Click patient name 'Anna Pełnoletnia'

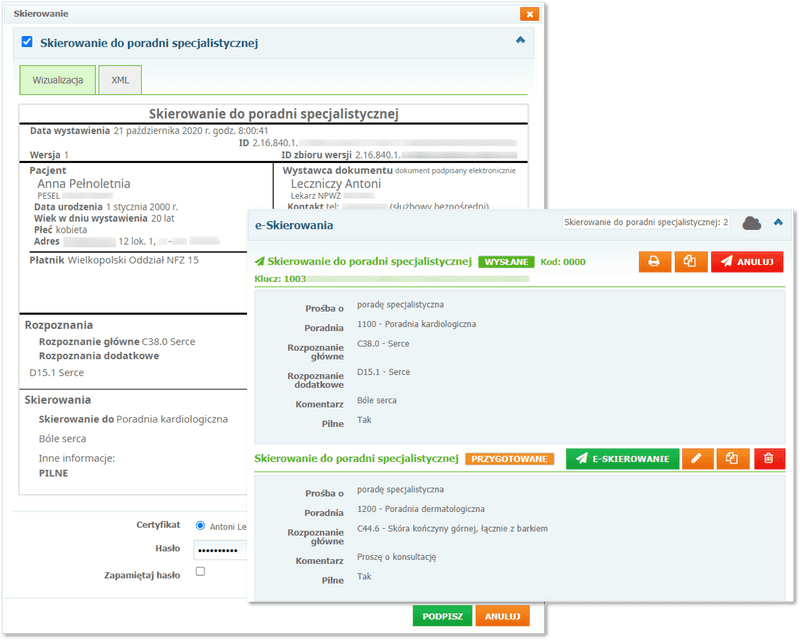[84, 184]
